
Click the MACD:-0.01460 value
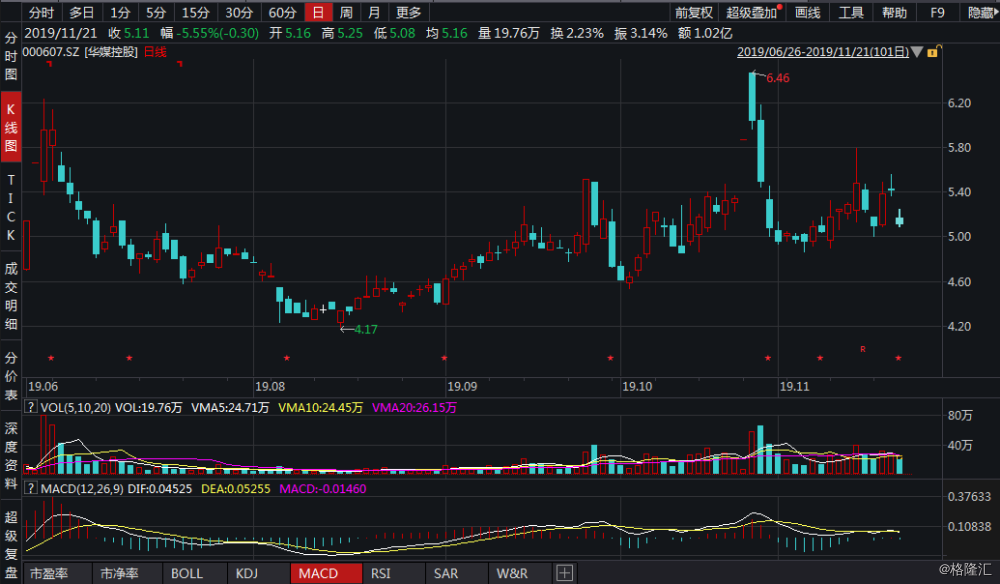click(x=323, y=489)
